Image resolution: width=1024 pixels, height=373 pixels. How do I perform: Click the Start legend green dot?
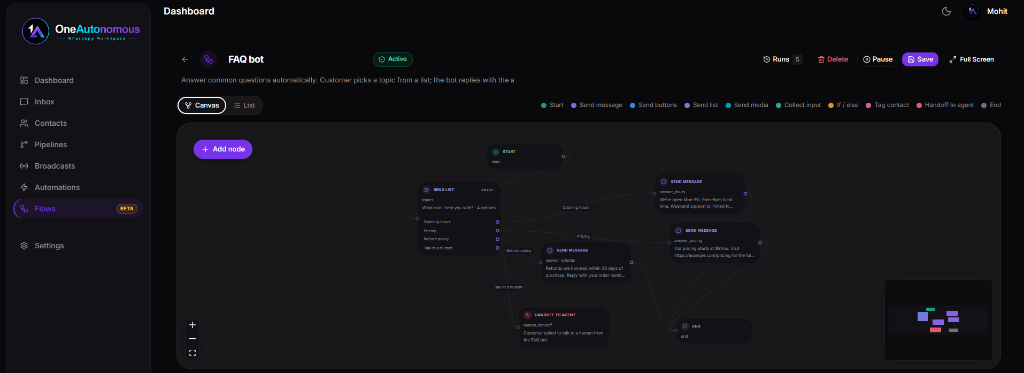[x=543, y=105]
